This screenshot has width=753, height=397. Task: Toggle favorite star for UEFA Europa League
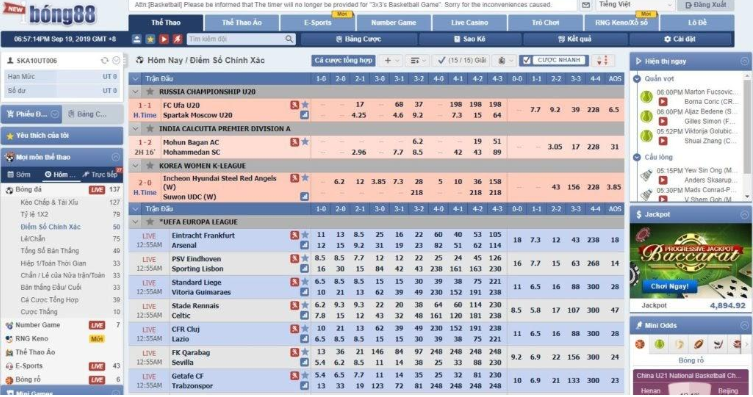tap(150, 222)
